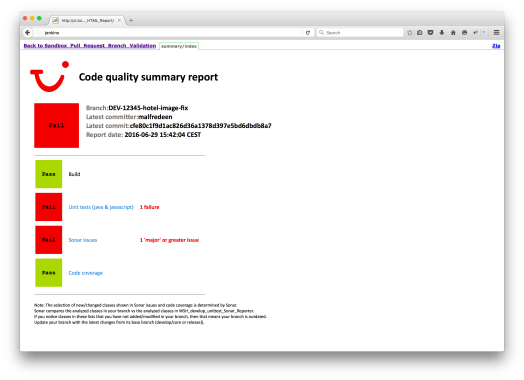Open the downloads arrow icon

tap(442, 32)
